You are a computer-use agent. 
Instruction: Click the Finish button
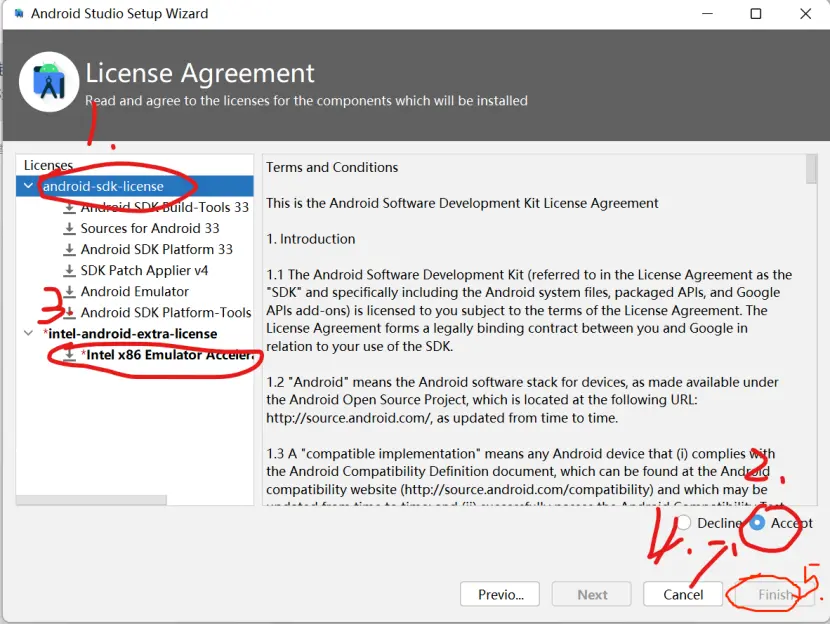tap(775, 594)
